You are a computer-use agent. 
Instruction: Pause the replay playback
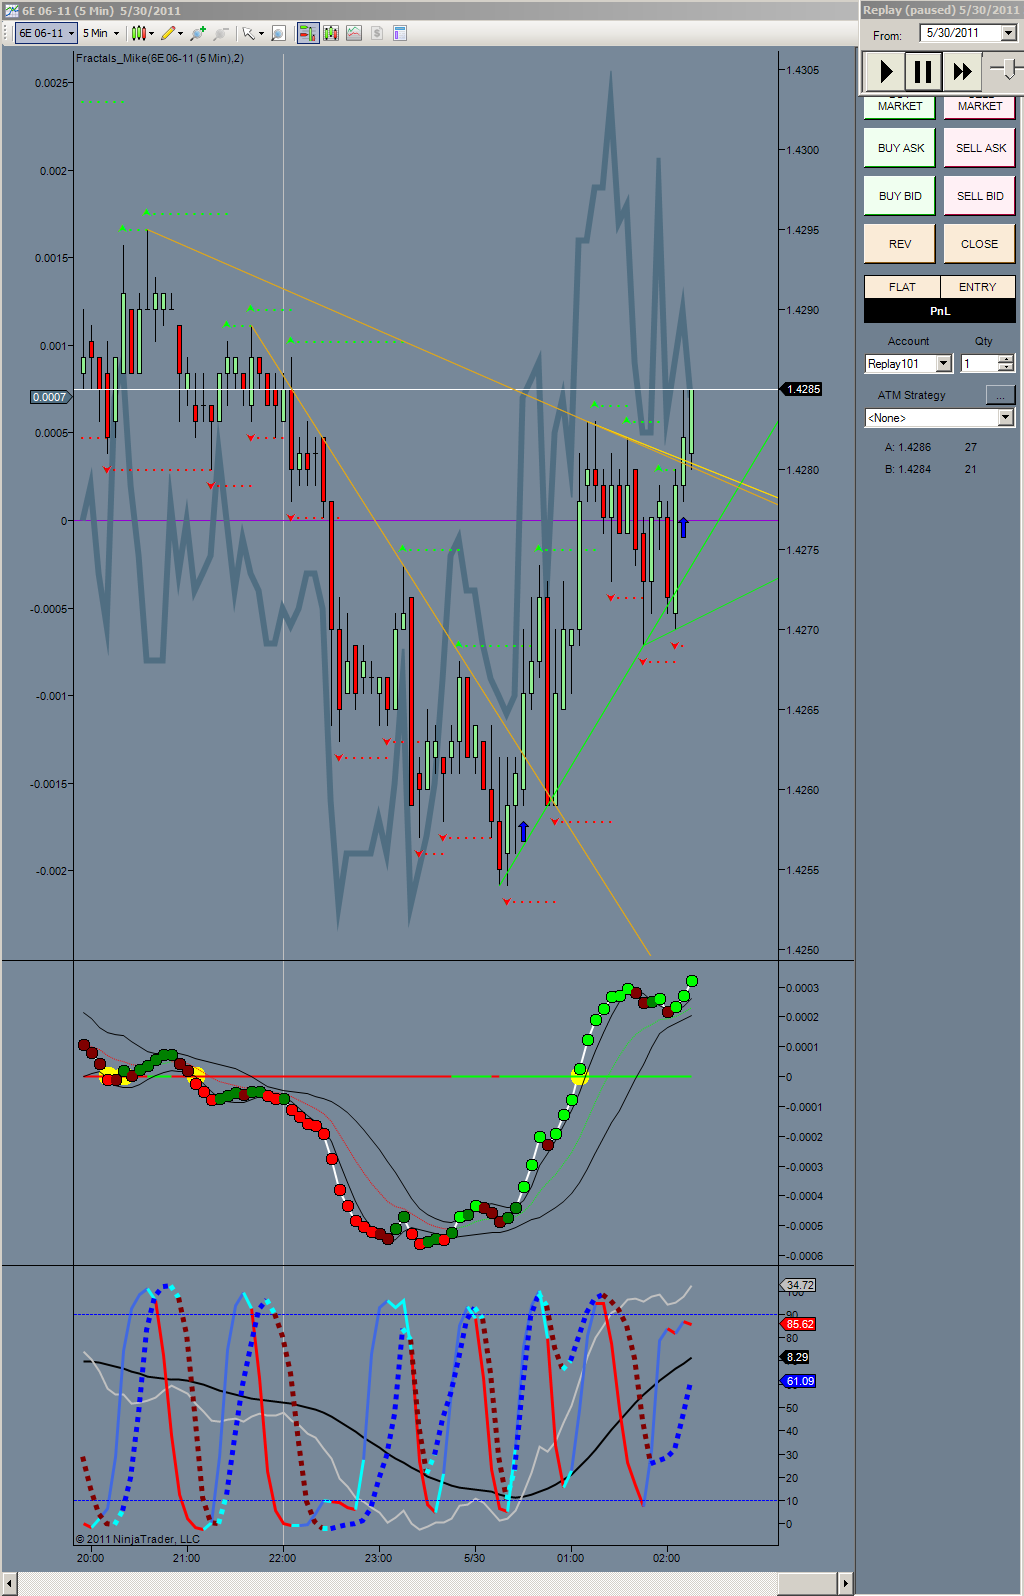923,71
